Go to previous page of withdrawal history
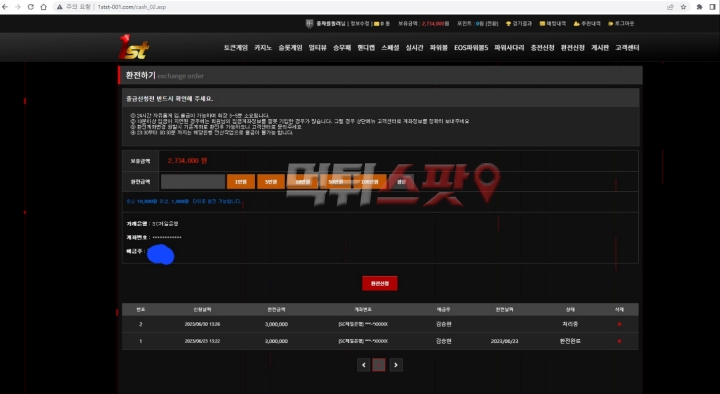 pos(363,365)
